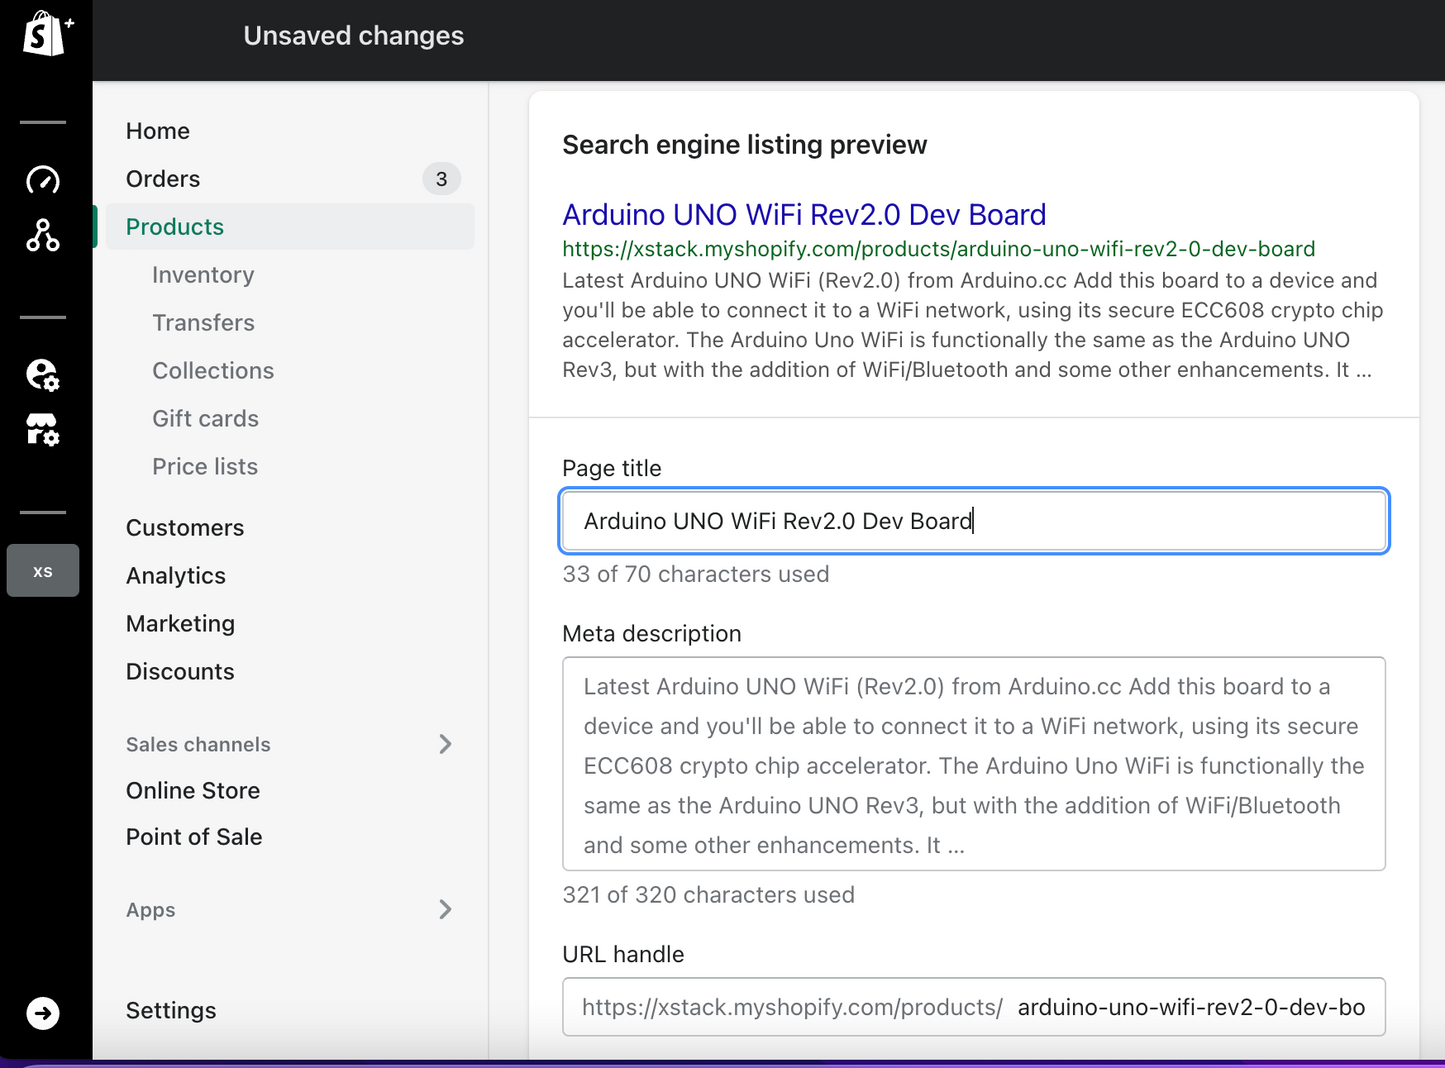Go to Marketing section
This screenshot has width=1445, height=1068.
[x=180, y=624]
